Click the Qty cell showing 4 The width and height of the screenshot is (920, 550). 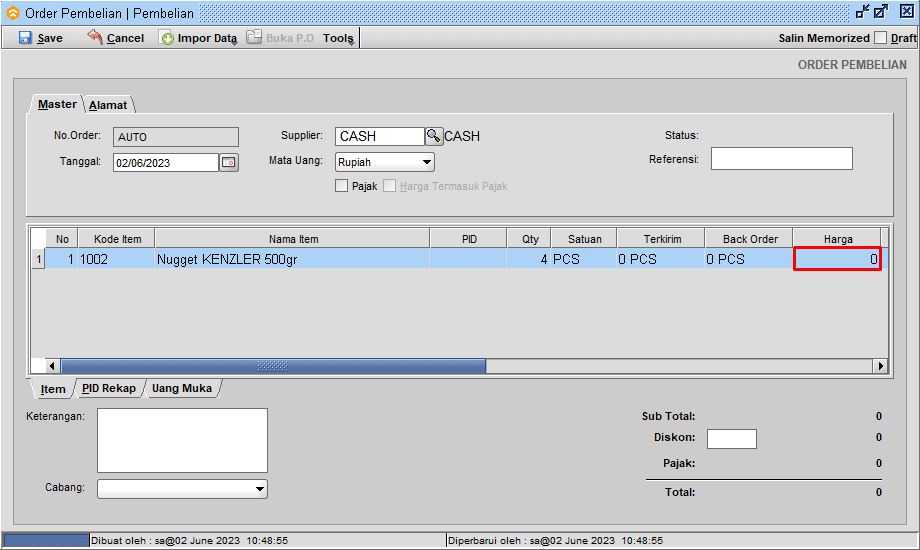(528, 259)
